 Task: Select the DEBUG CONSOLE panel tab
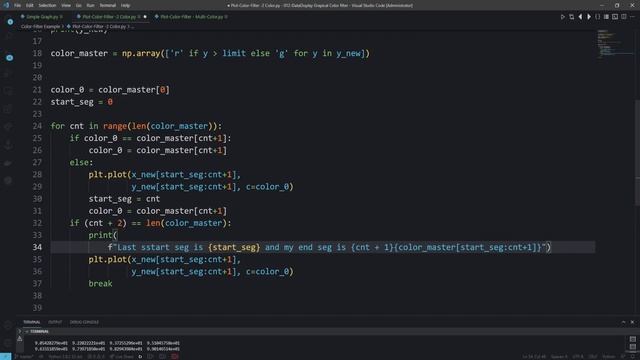(x=84, y=322)
